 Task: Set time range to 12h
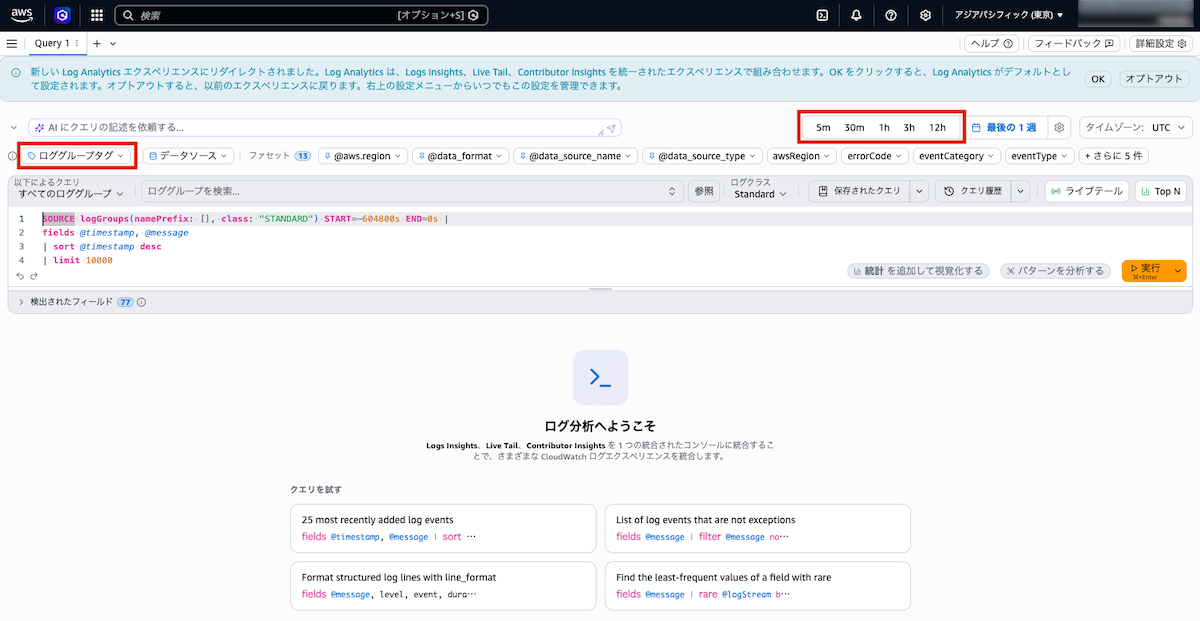click(937, 128)
